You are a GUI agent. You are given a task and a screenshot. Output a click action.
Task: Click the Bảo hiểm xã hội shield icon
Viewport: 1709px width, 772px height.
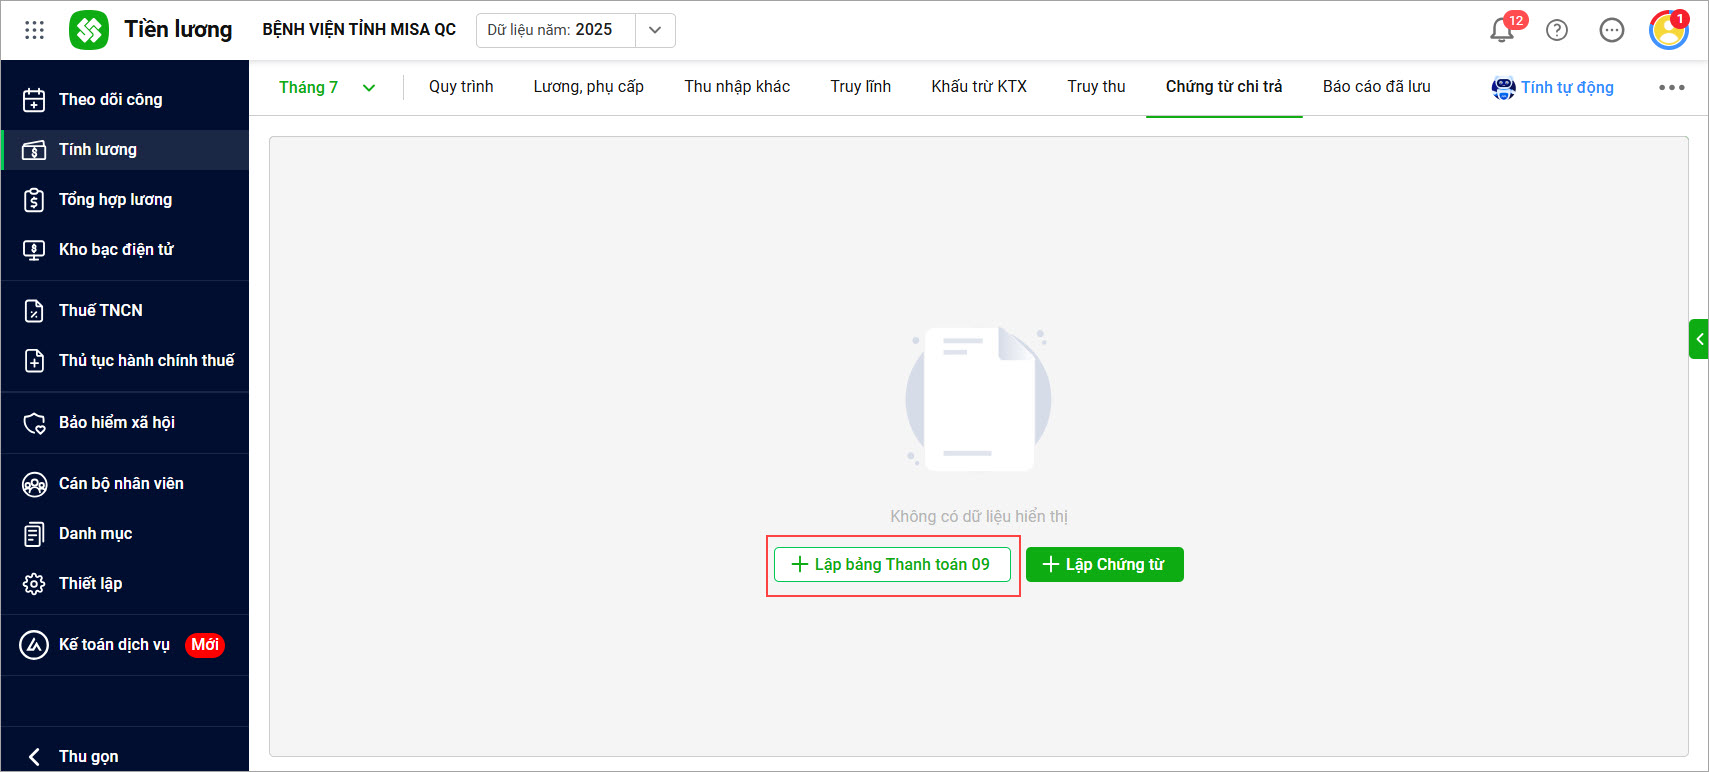pos(34,423)
